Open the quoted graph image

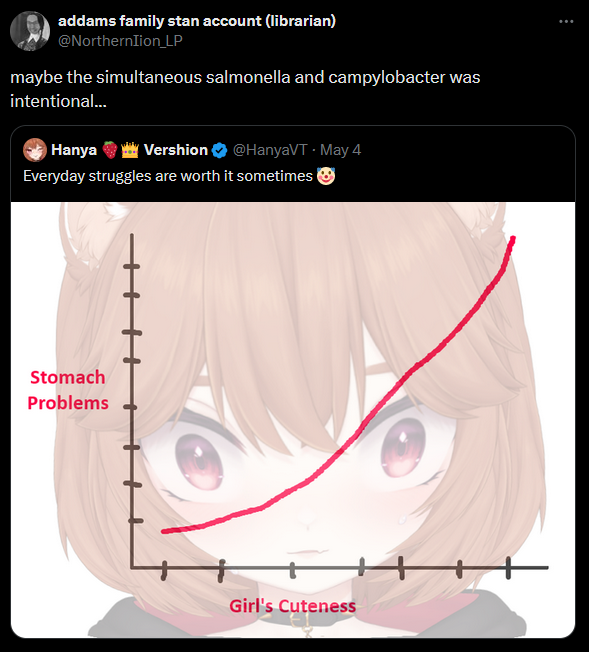(x=293, y=420)
